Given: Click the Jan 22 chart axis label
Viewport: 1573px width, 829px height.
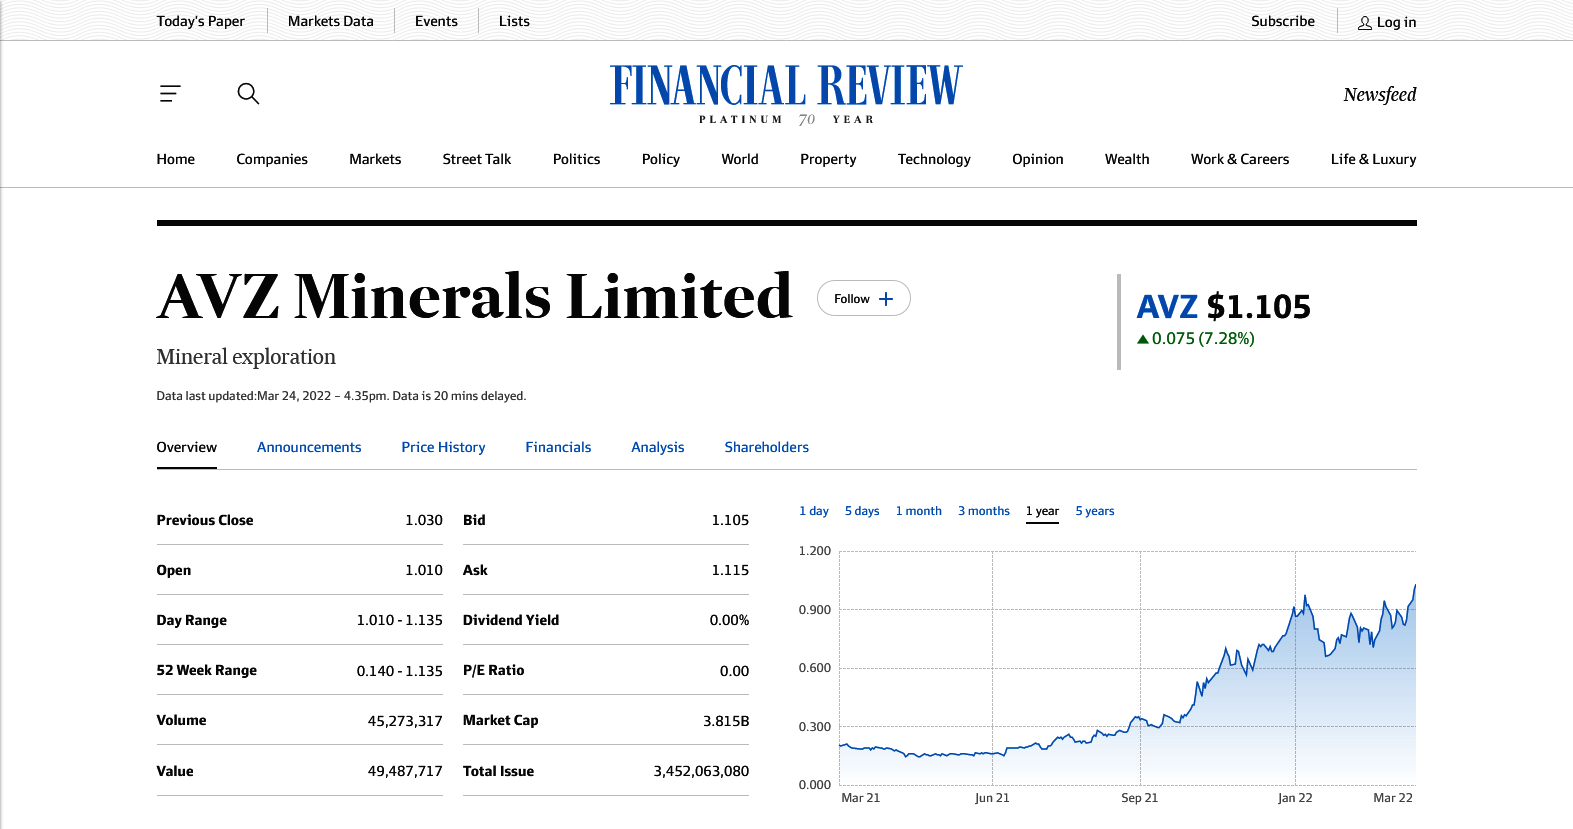Looking at the screenshot, I should 1295,798.
